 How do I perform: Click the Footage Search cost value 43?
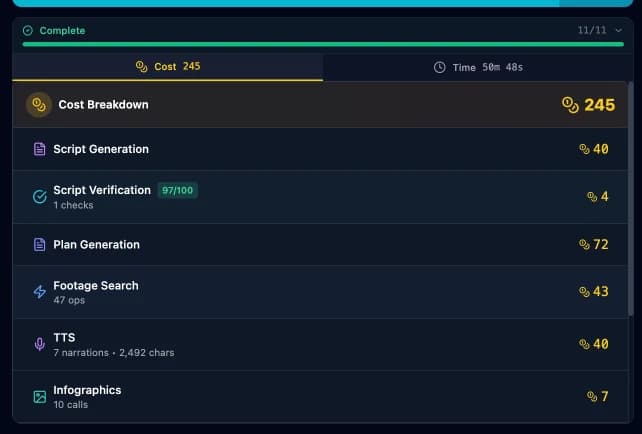[601, 292]
